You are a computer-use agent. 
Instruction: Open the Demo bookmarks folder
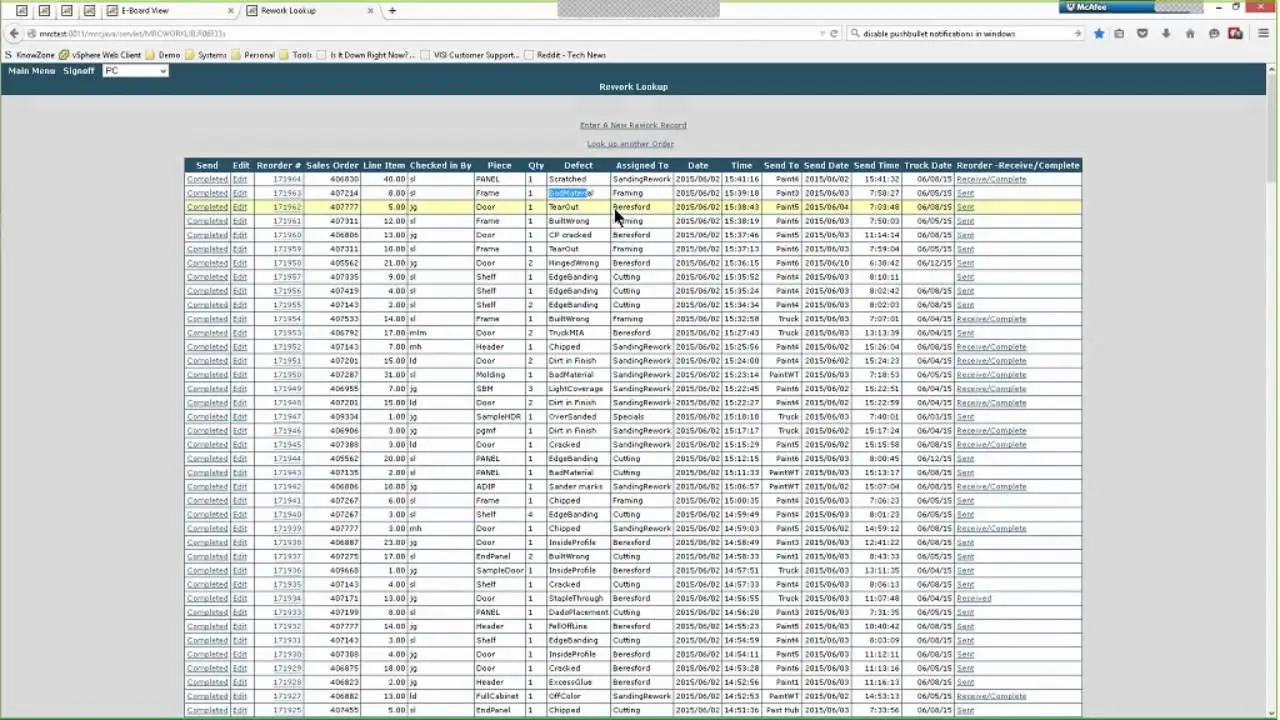point(163,55)
